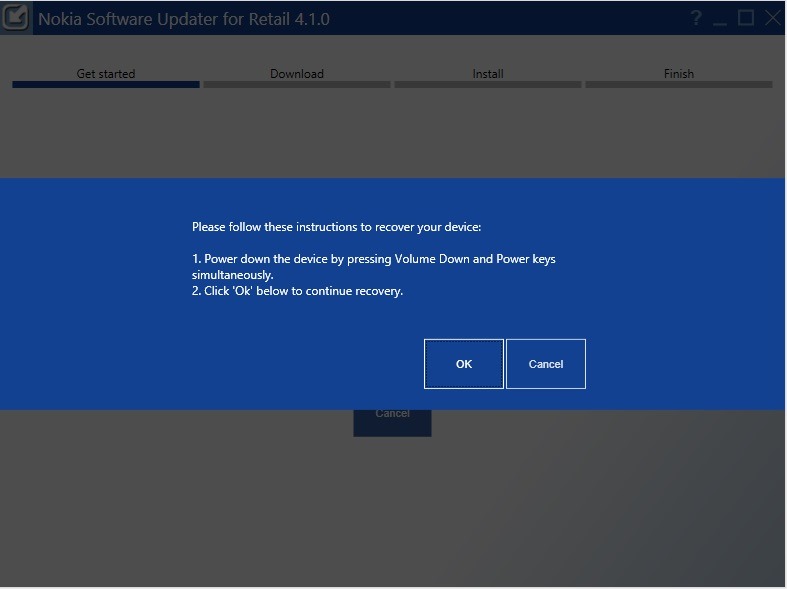Open the help question mark icon
Screen dimensions: 787x589
[x=696, y=18]
